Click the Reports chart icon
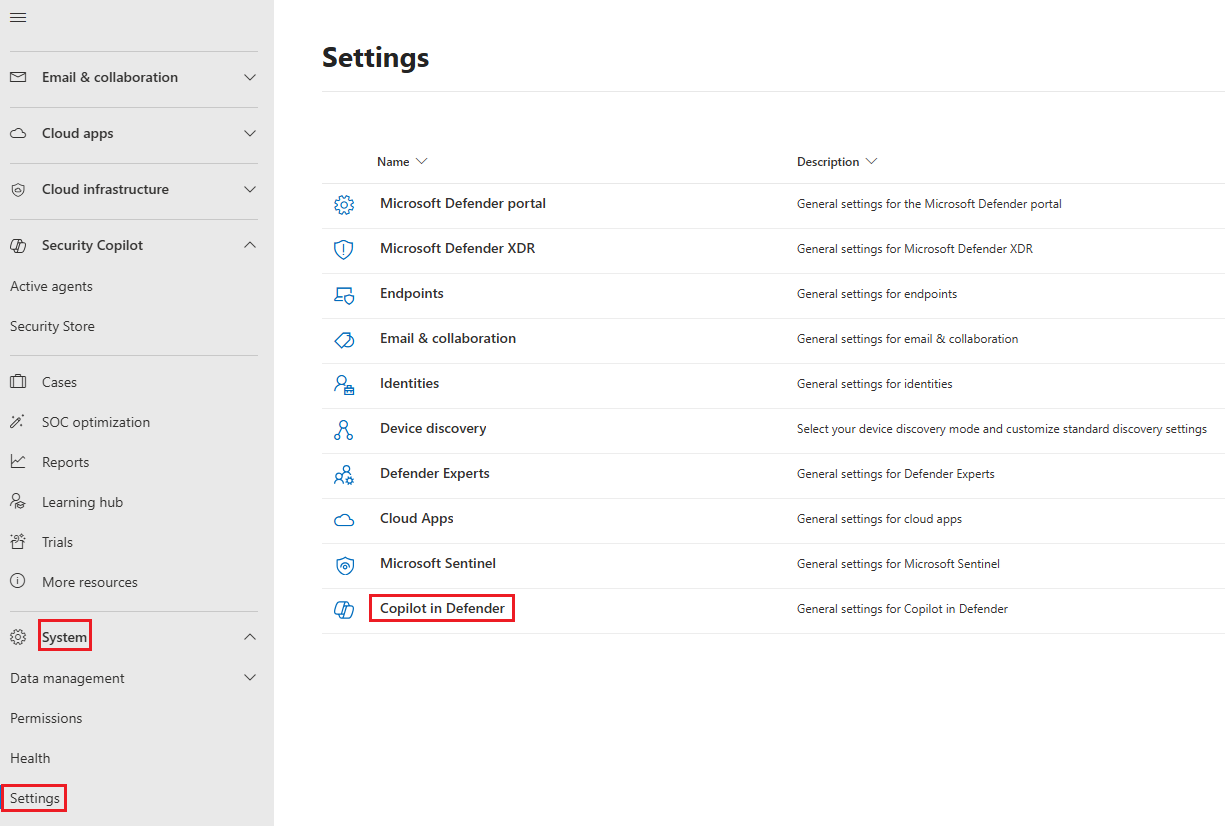 click(18, 462)
